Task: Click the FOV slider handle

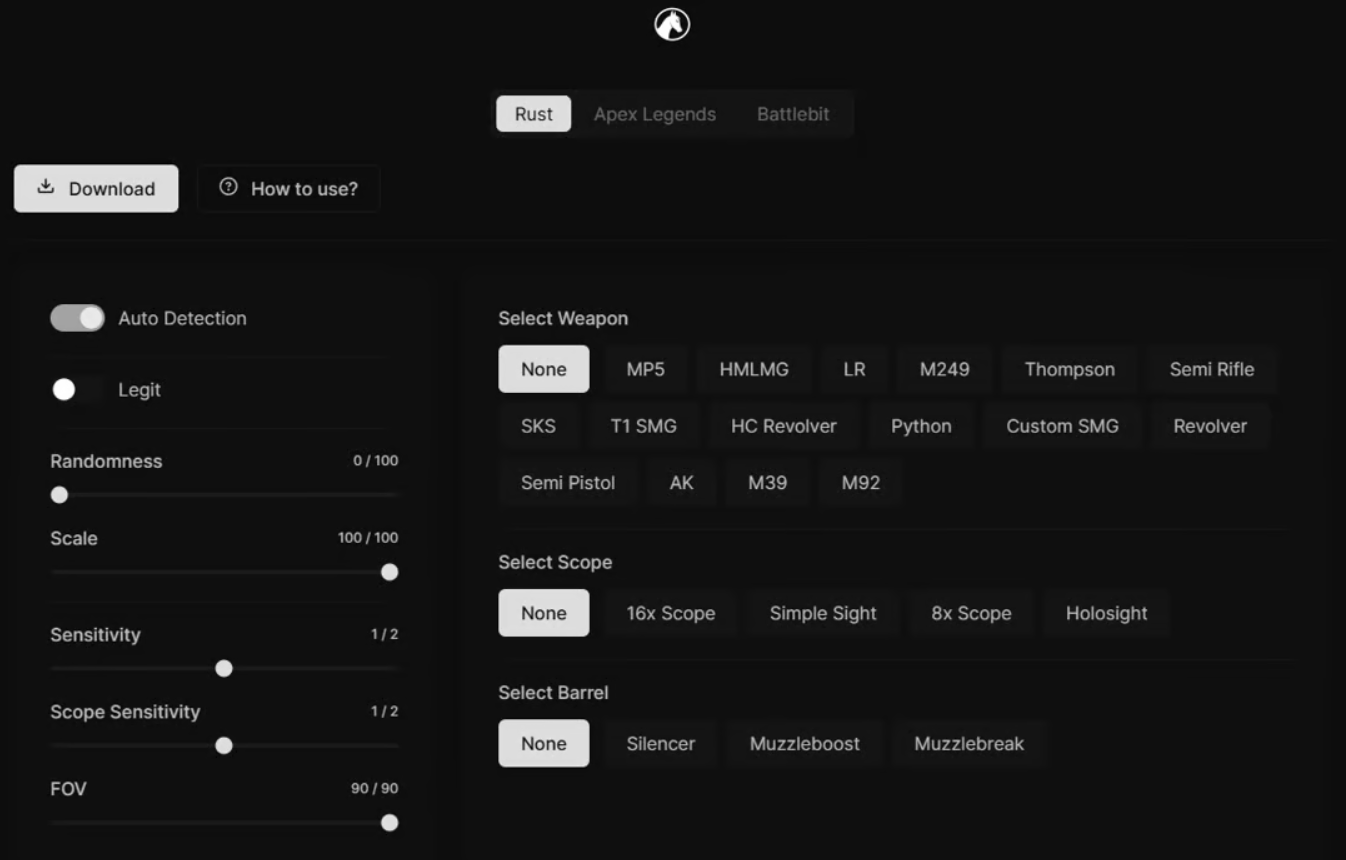Action: pyautogui.click(x=390, y=822)
